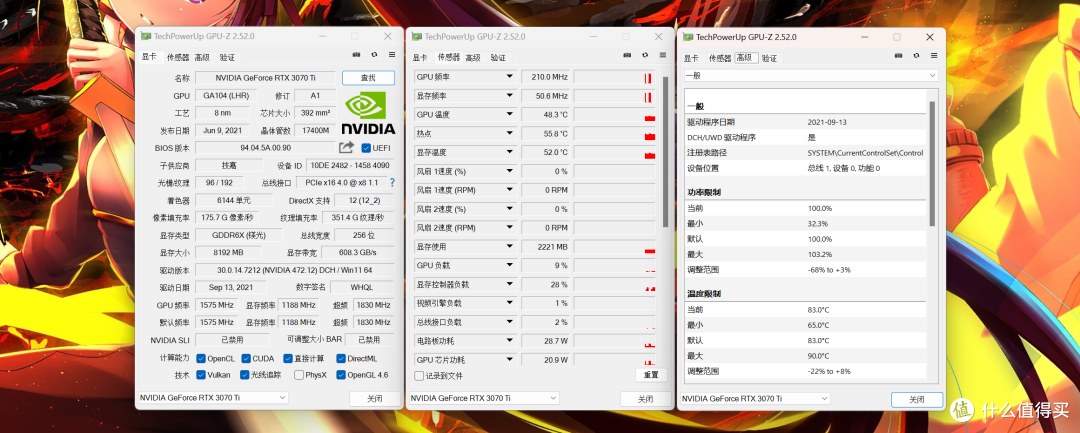Screen dimensions: 1080x433
Task: Click 关闭 button in middle sensors window
Action: point(645,399)
